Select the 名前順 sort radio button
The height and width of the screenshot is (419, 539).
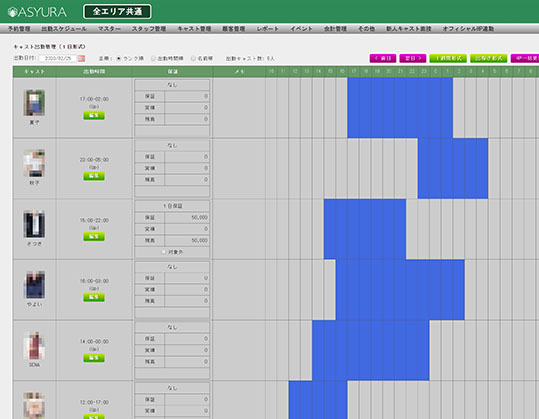point(193,59)
